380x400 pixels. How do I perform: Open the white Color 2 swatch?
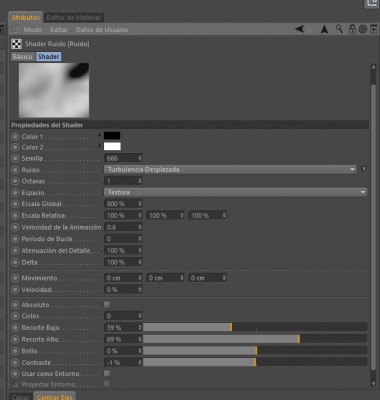112,146
